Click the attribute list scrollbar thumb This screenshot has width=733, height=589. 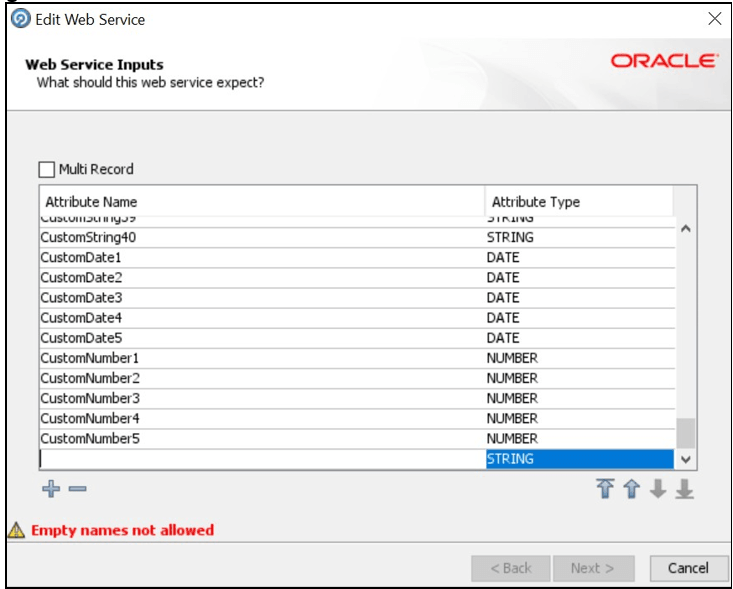[685, 433]
